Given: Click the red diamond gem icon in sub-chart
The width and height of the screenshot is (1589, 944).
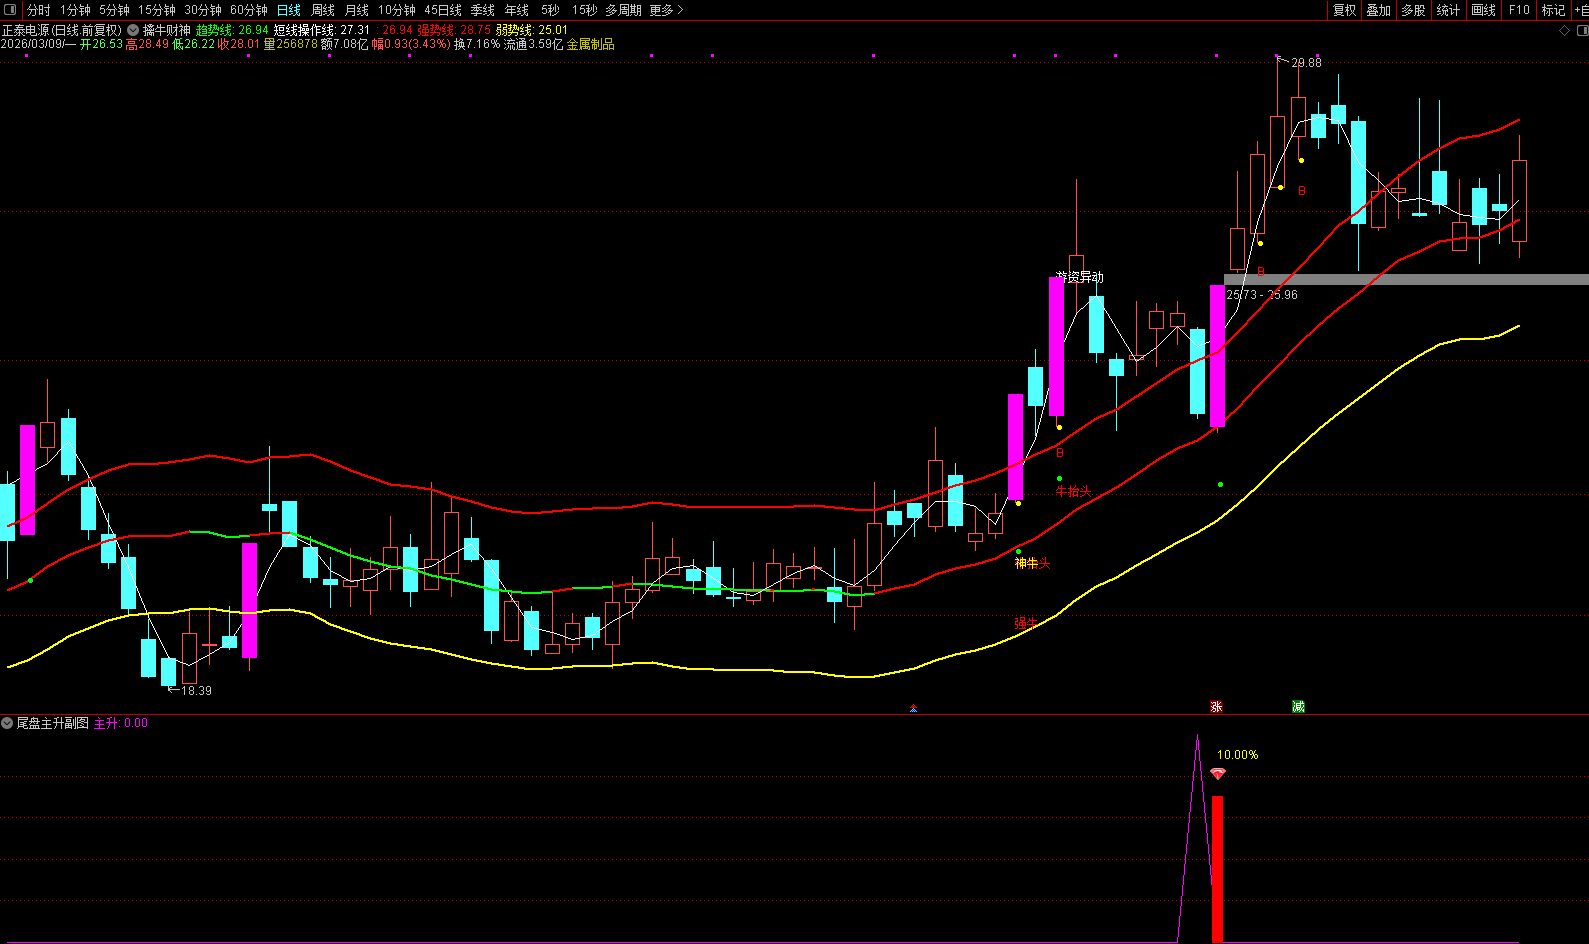Looking at the screenshot, I should (x=1217, y=774).
